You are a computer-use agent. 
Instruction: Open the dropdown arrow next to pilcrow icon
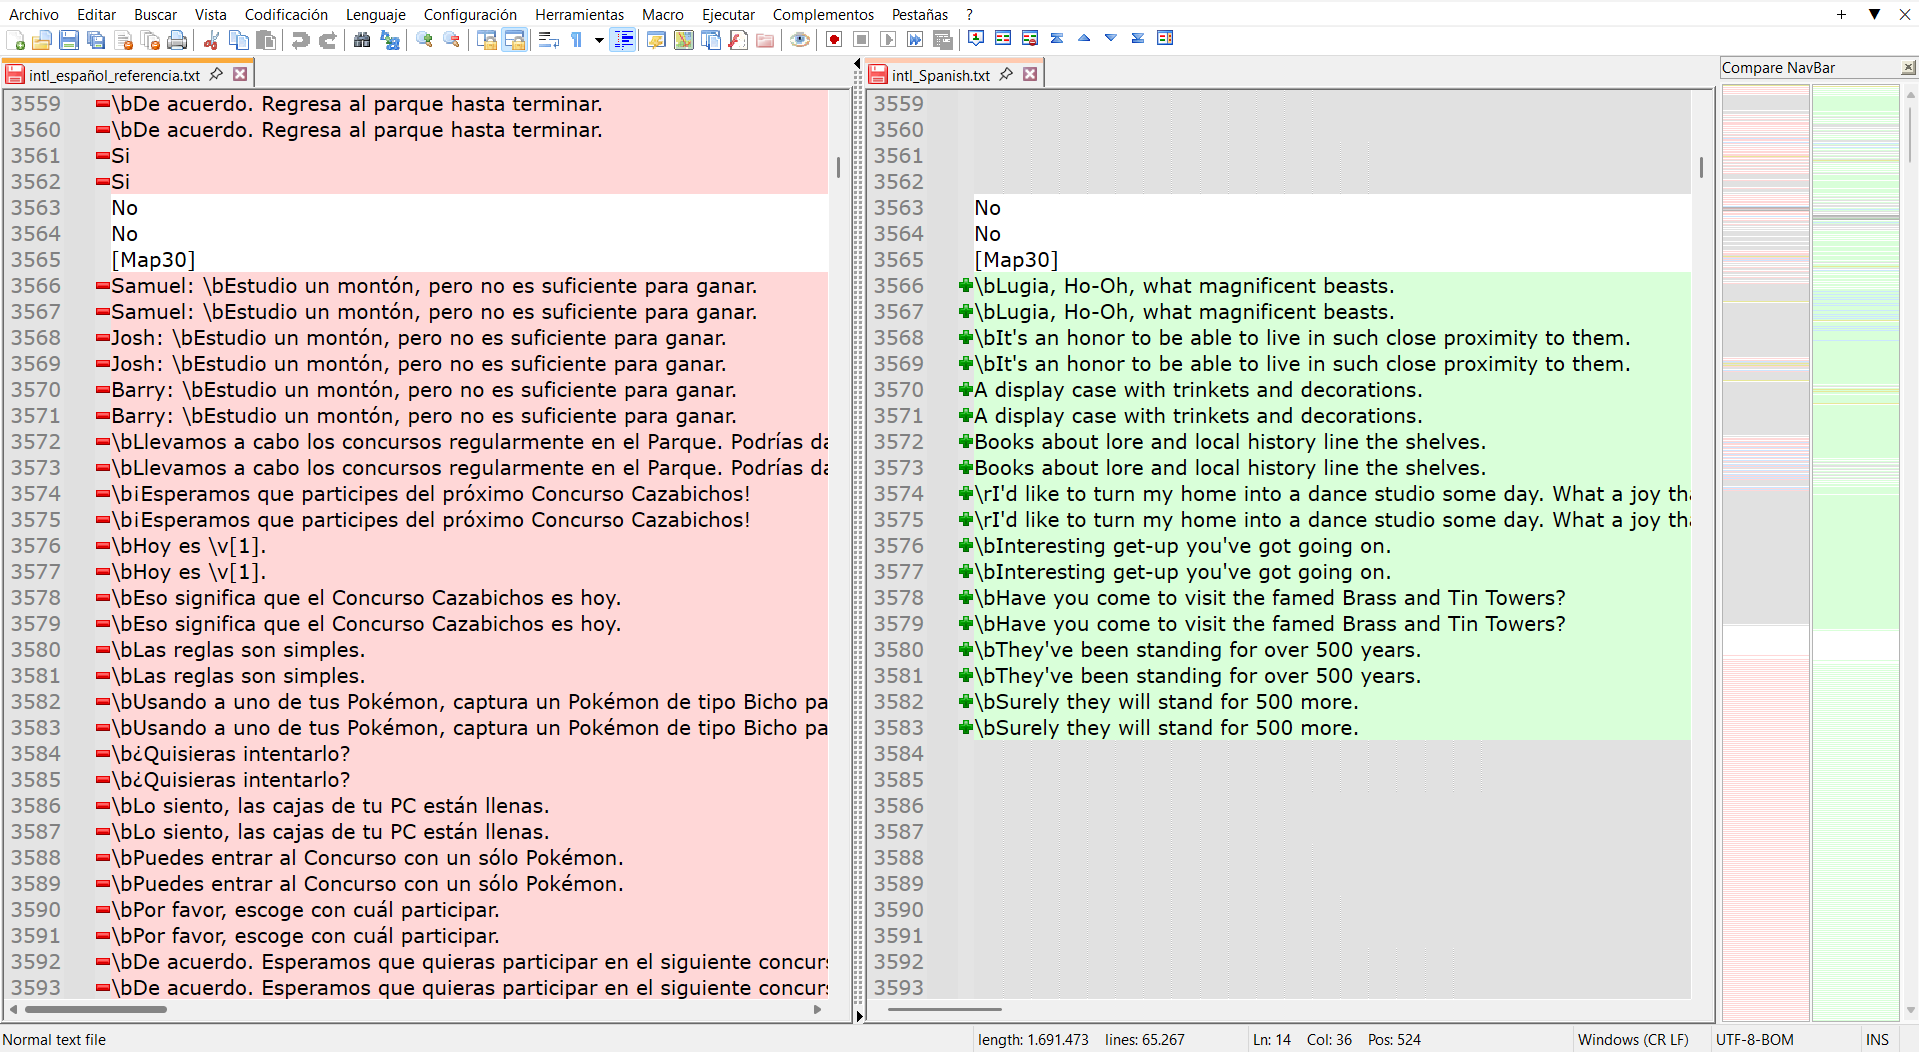tap(599, 40)
